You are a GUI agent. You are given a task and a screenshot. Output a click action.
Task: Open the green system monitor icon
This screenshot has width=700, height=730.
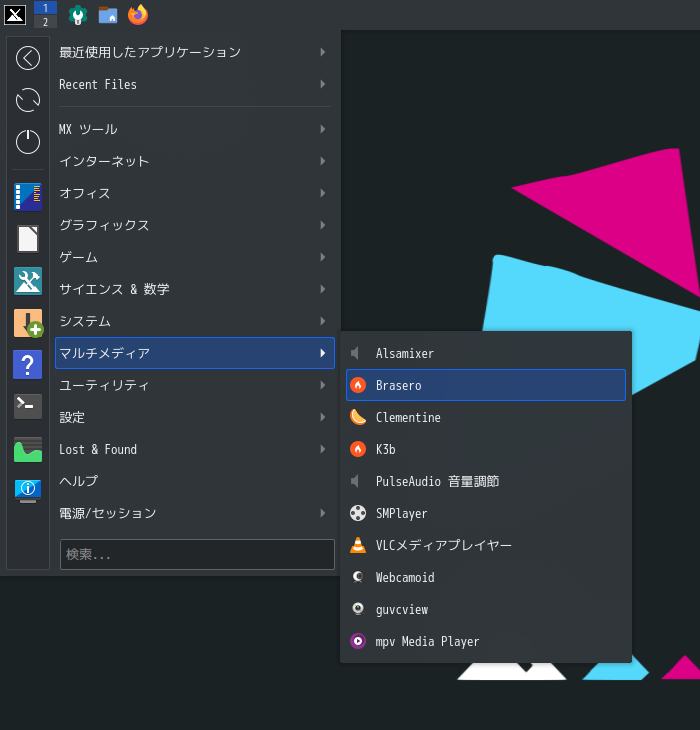coord(28,450)
